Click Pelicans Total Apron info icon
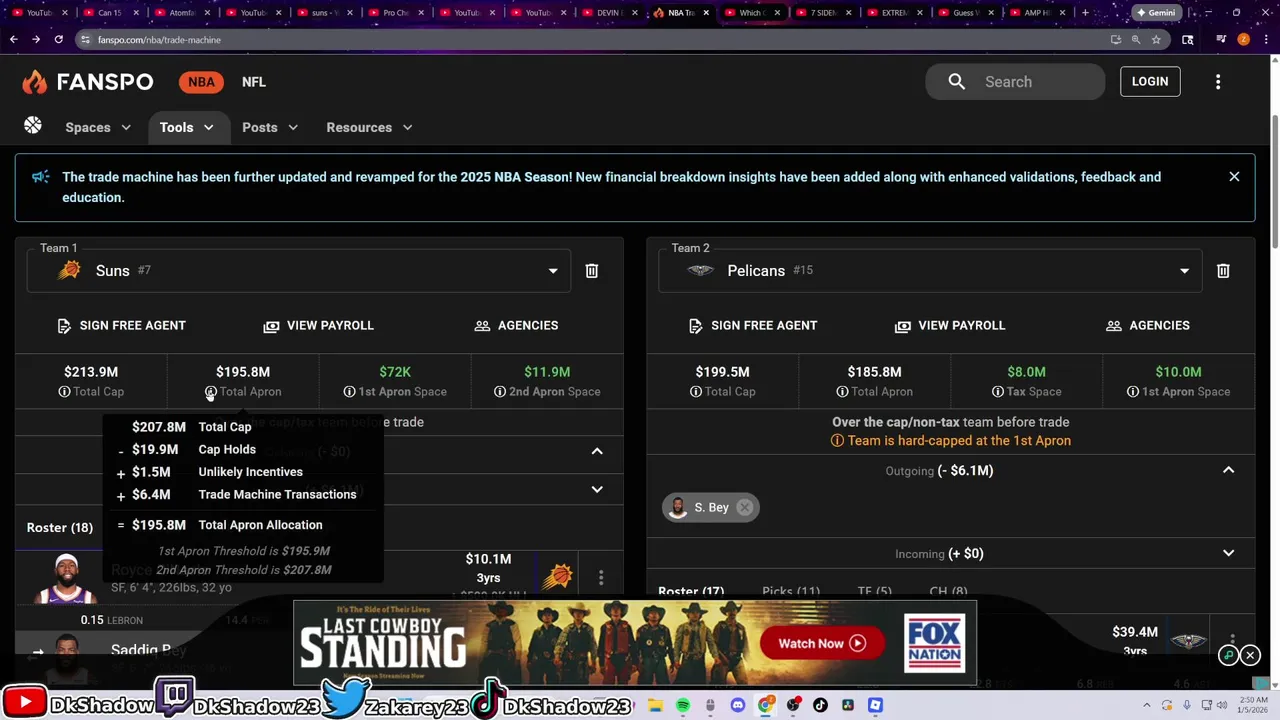1280x720 pixels. (842, 392)
